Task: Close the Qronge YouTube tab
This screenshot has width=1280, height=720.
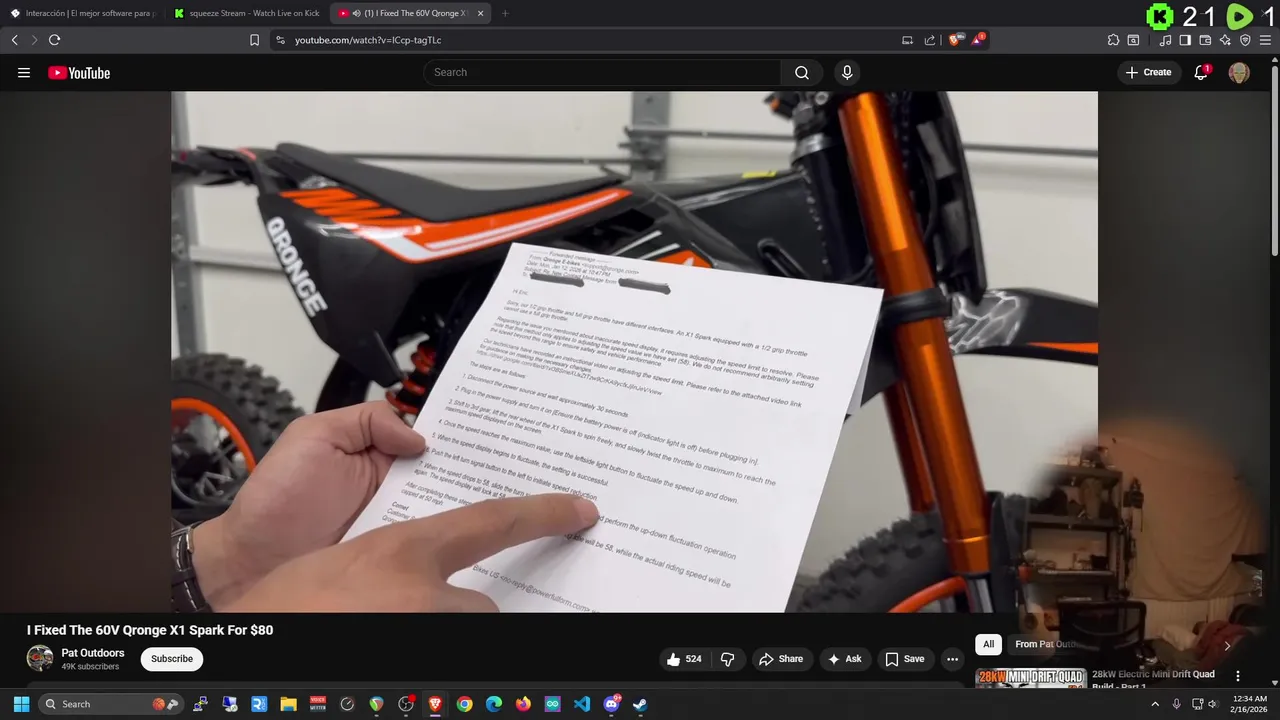Action: (480, 13)
